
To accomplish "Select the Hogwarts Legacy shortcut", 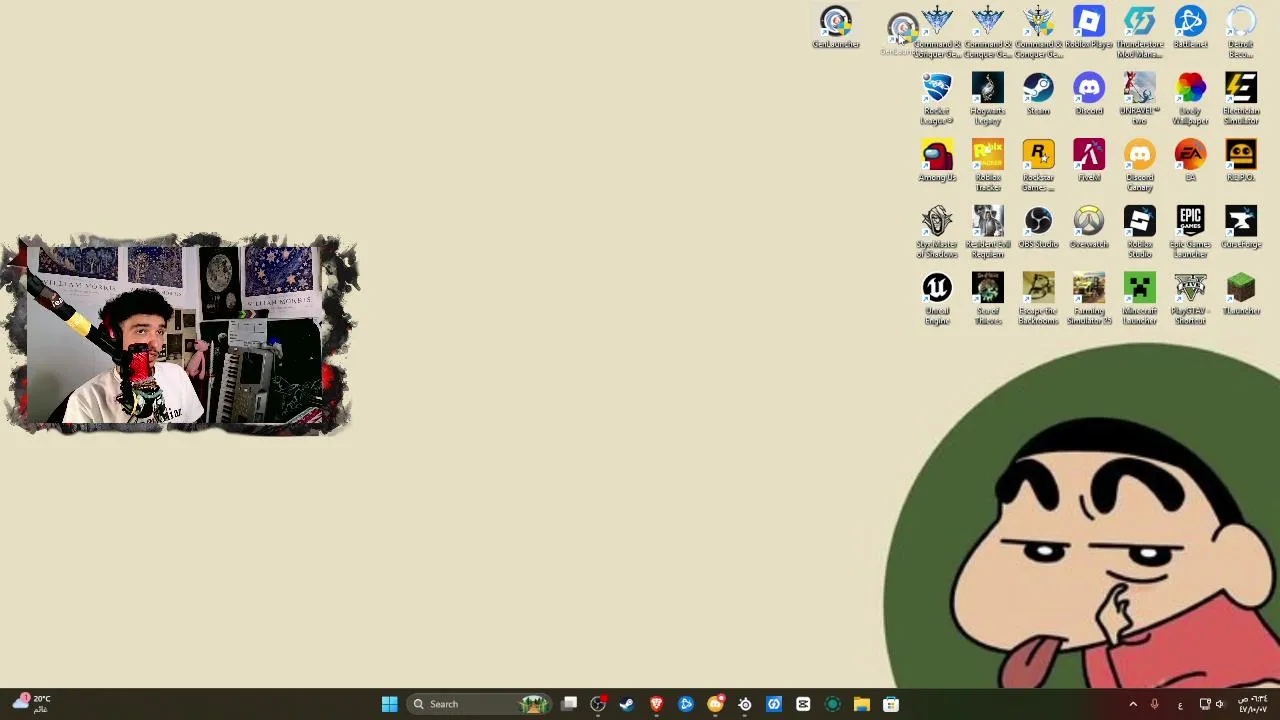I will click(988, 98).
